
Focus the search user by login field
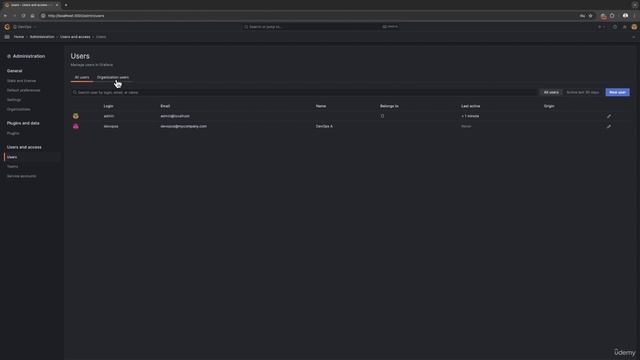[x=303, y=93]
